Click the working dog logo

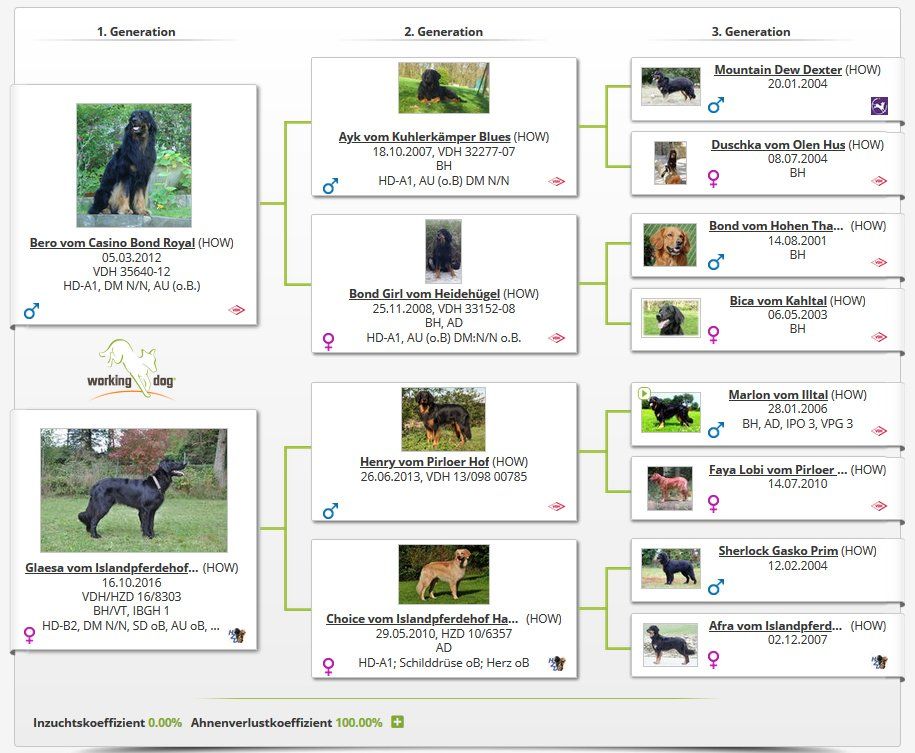pyautogui.click(x=132, y=369)
